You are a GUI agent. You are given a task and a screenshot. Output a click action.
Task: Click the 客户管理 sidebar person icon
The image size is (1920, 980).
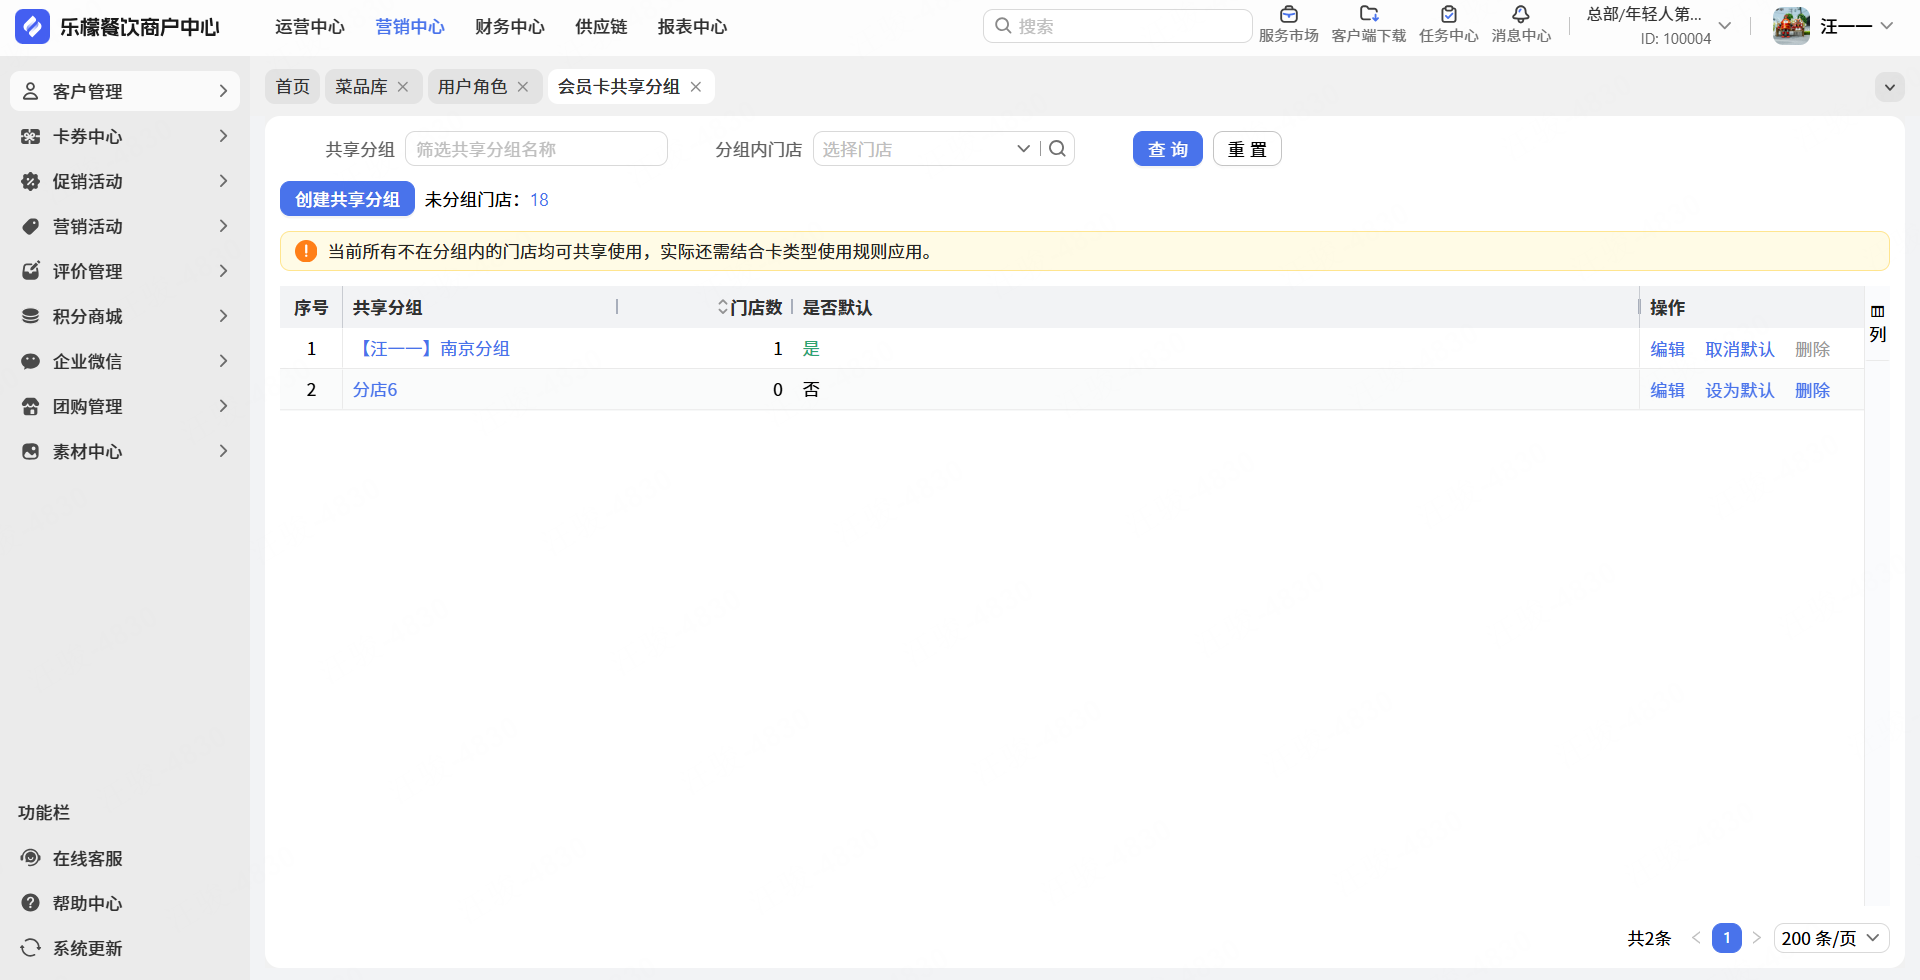[x=31, y=91]
